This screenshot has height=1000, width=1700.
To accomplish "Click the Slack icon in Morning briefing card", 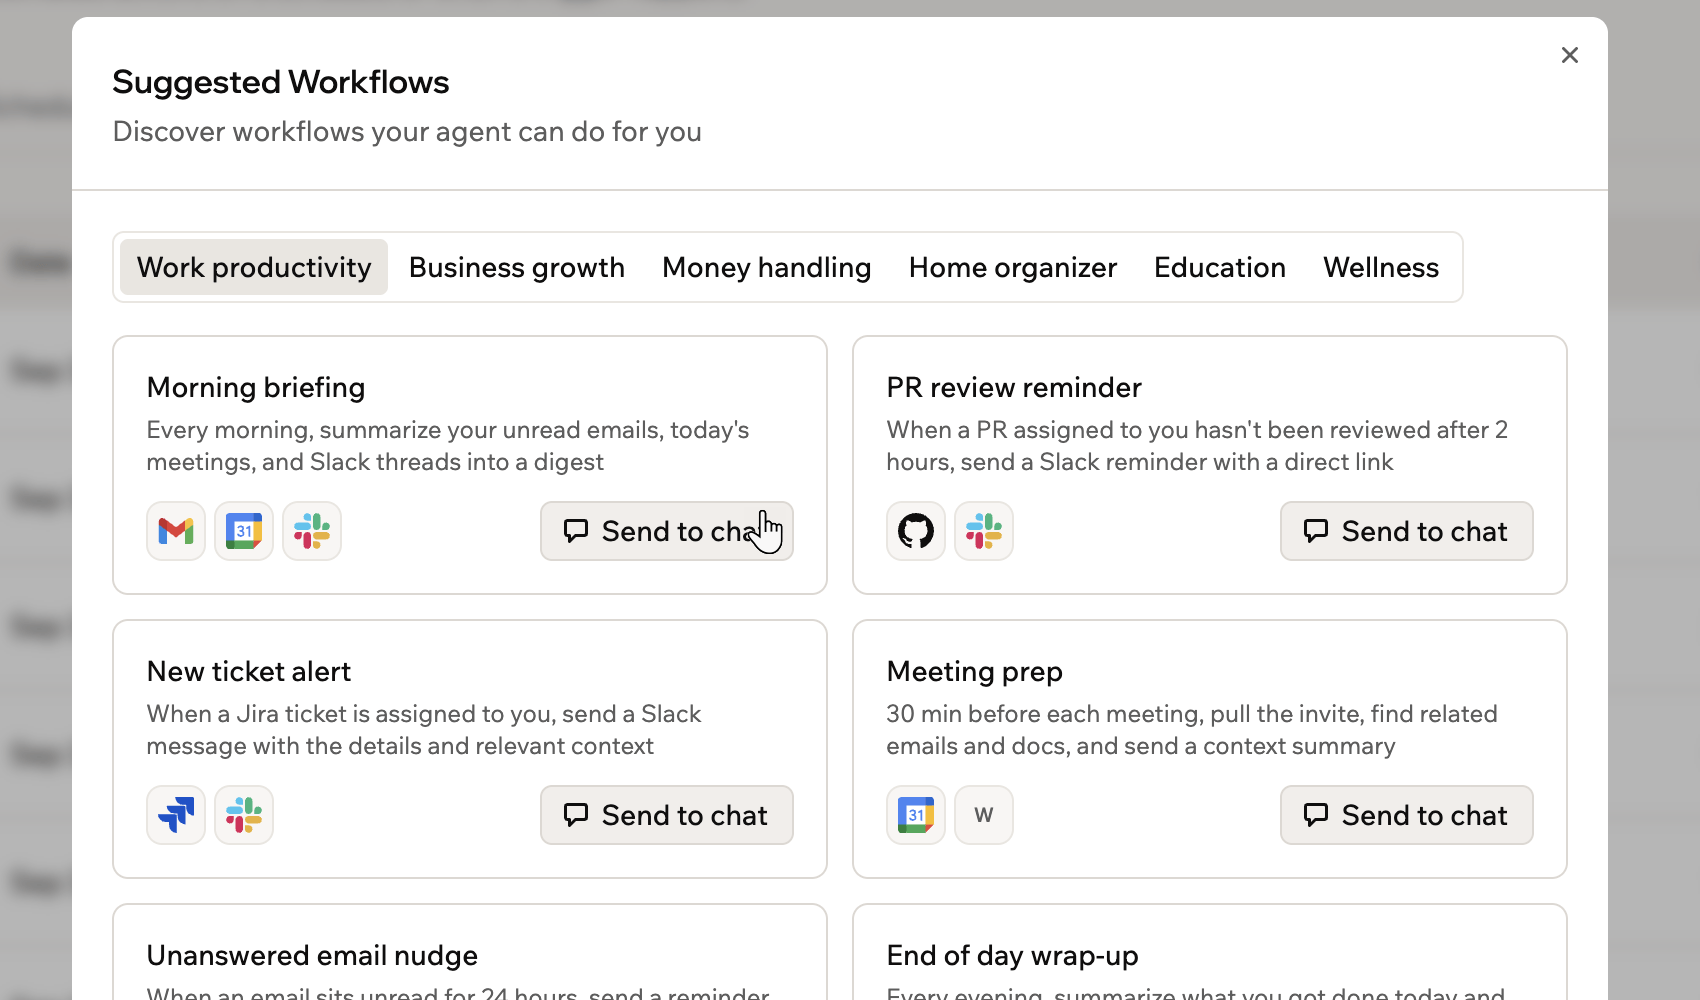I will pyautogui.click(x=312, y=531).
